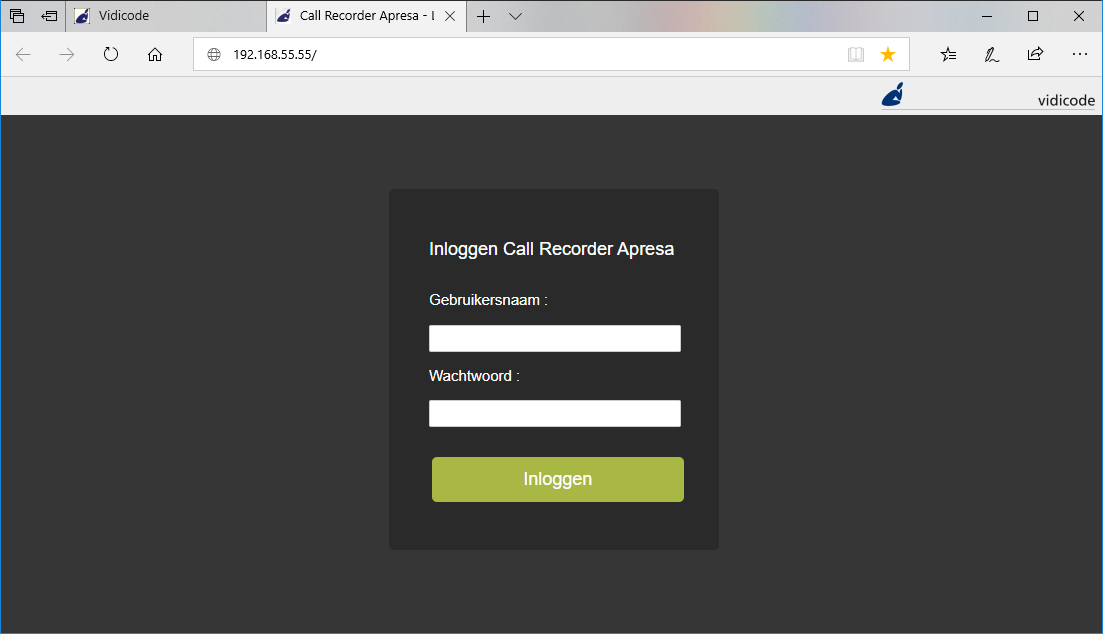Open the tabs you've set aside icon
Image resolution: width=1103 pixels, height=634 pixels.
(x=17, y=15)
